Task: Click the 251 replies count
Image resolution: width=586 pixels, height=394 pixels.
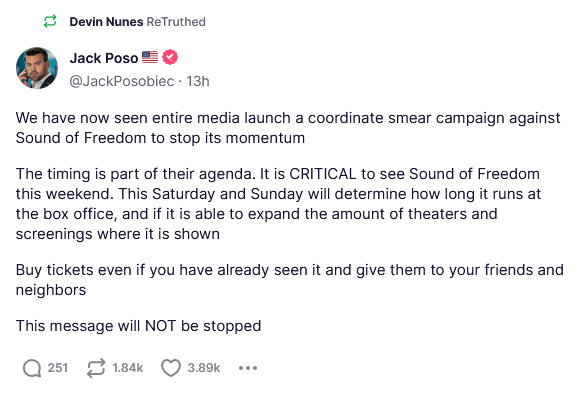Action: click(58, 368)
